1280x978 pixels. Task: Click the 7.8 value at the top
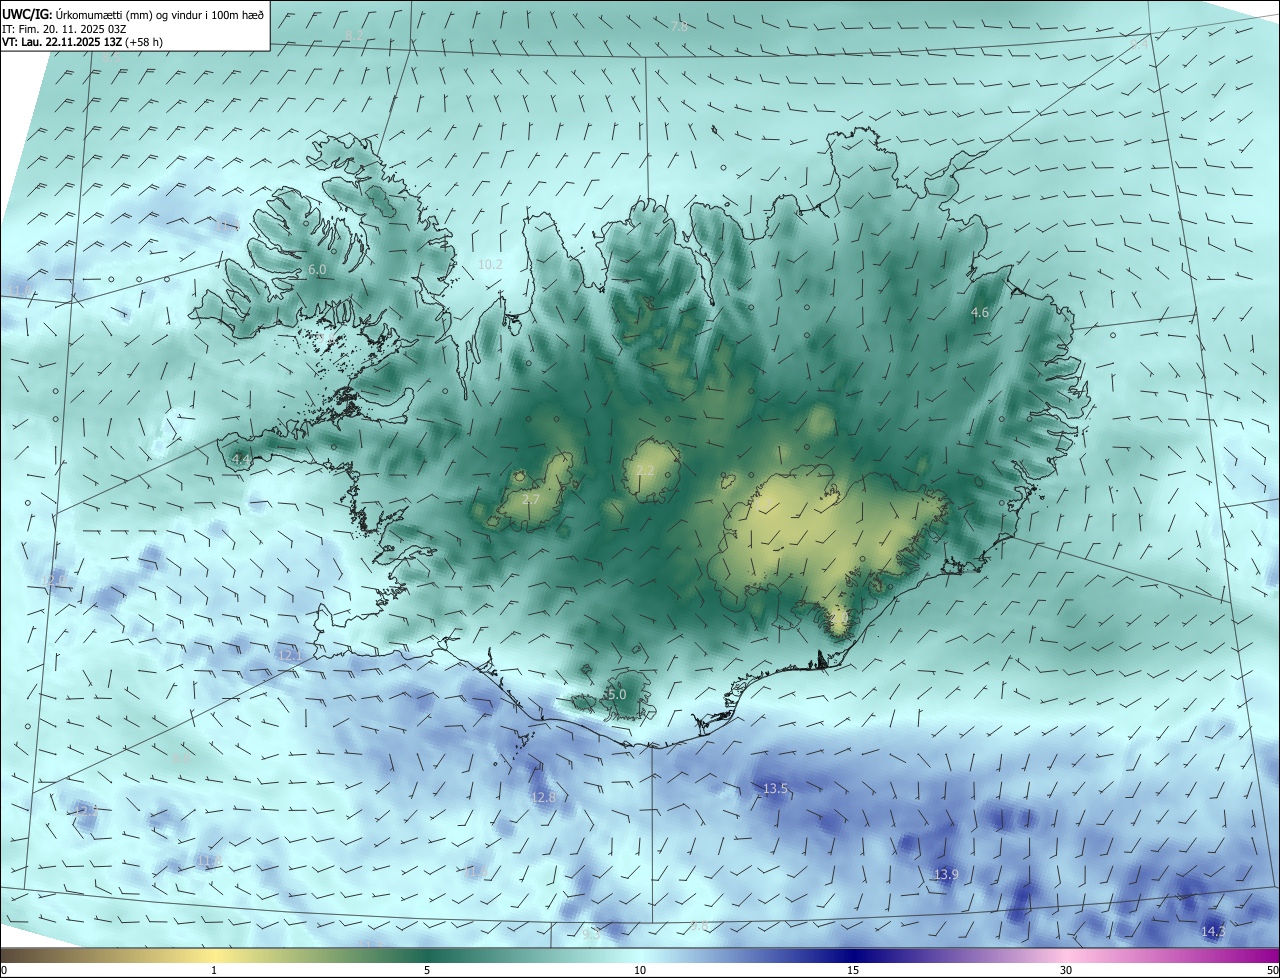pos(679,27)
